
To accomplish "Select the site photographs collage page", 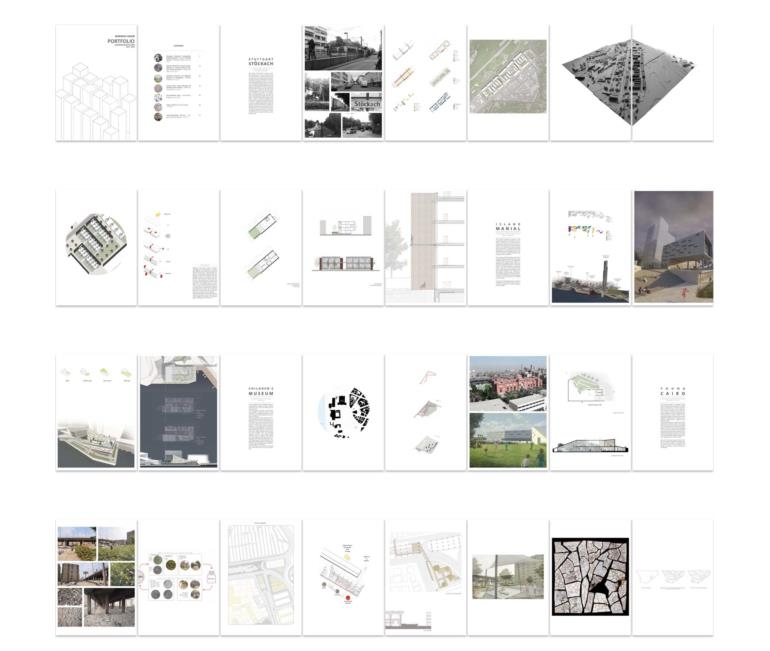I will click(96, 577).
